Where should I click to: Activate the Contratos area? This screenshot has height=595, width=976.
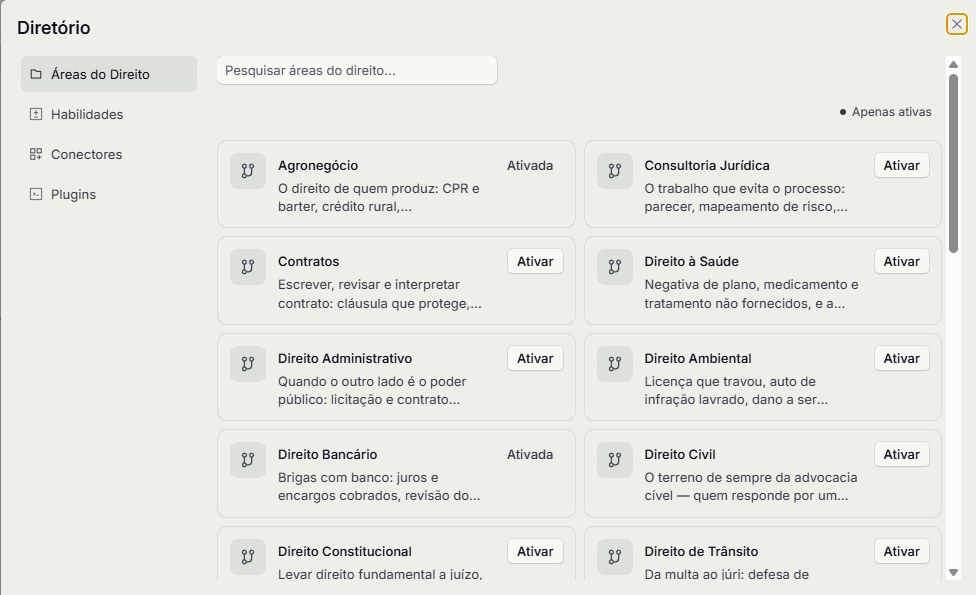535,261
